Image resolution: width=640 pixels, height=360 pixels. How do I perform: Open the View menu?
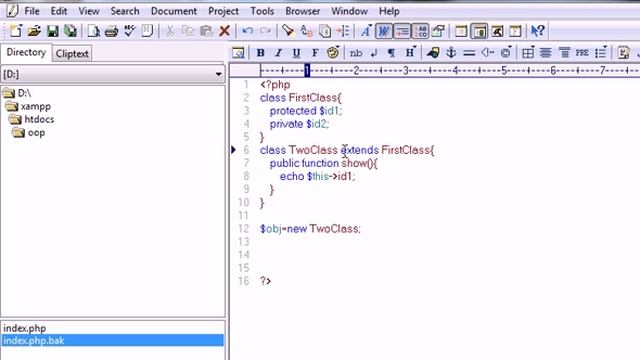tap(89, 11)
